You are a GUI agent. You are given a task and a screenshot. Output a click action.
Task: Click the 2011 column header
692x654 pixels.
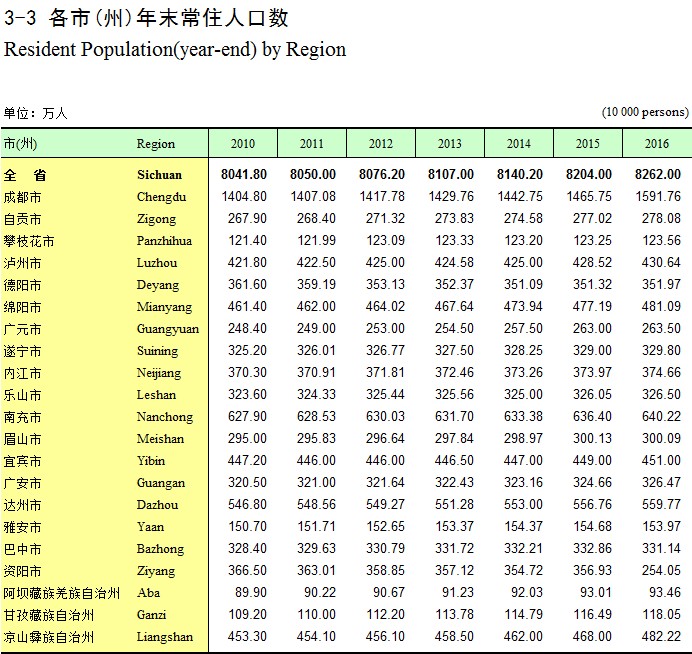pyautogui.click(x=312, y=143)
